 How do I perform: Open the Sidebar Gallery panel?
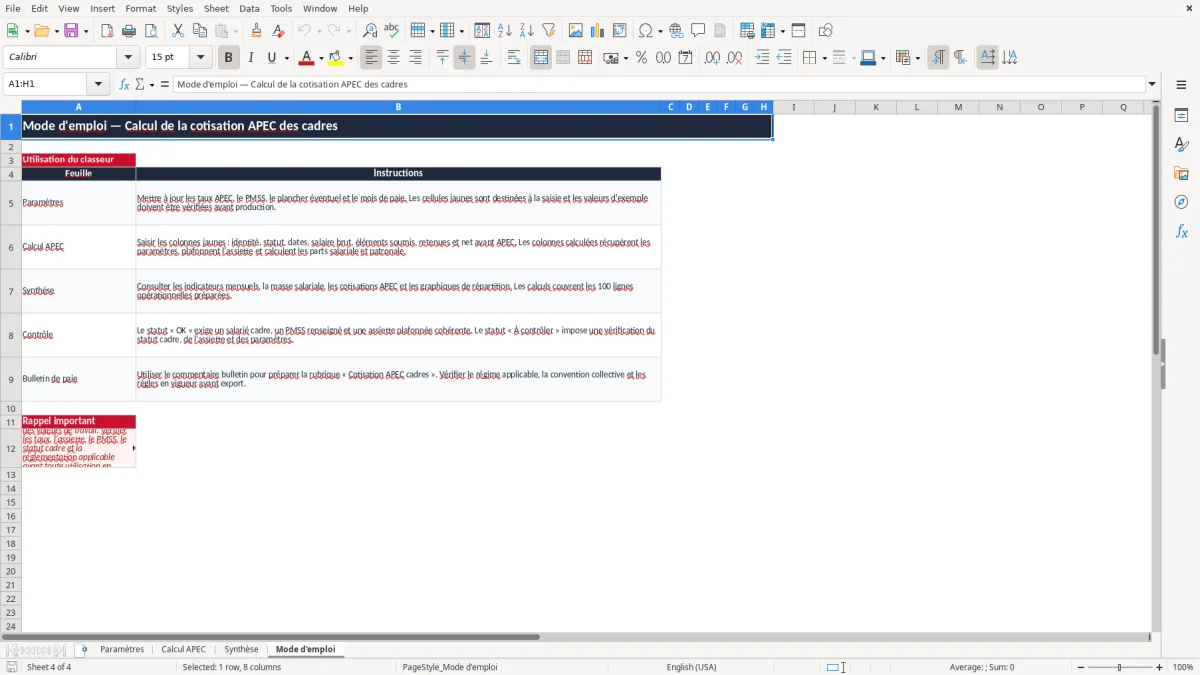click(1181, 173)
